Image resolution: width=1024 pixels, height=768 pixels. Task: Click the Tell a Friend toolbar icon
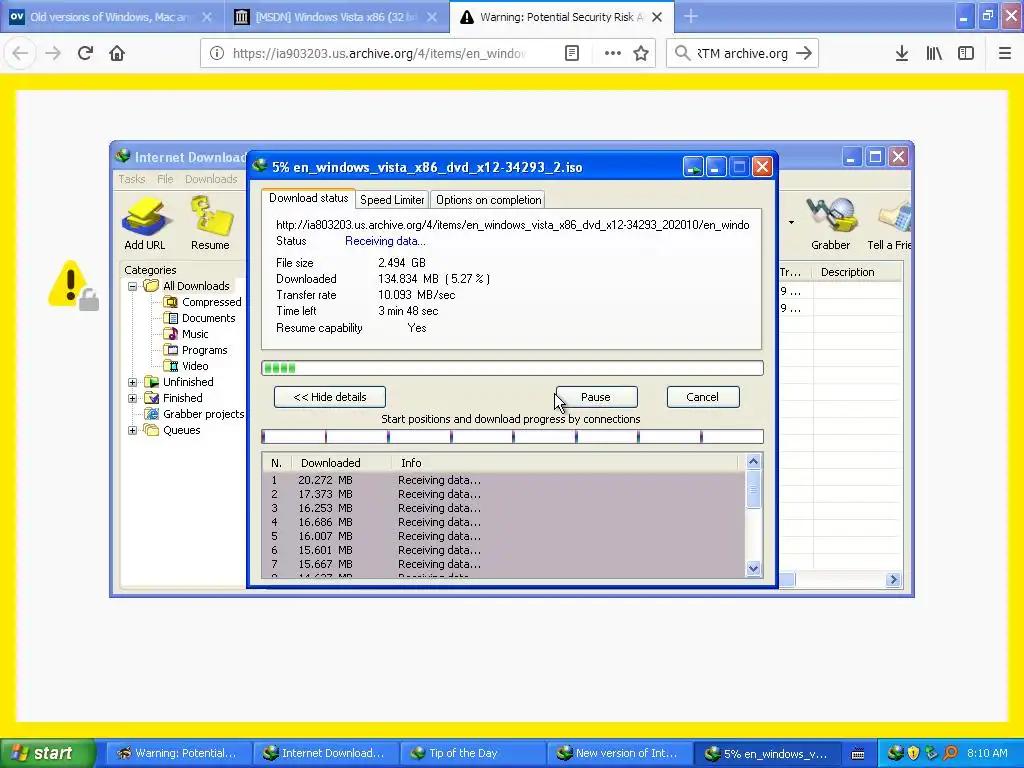pos(889,225)
